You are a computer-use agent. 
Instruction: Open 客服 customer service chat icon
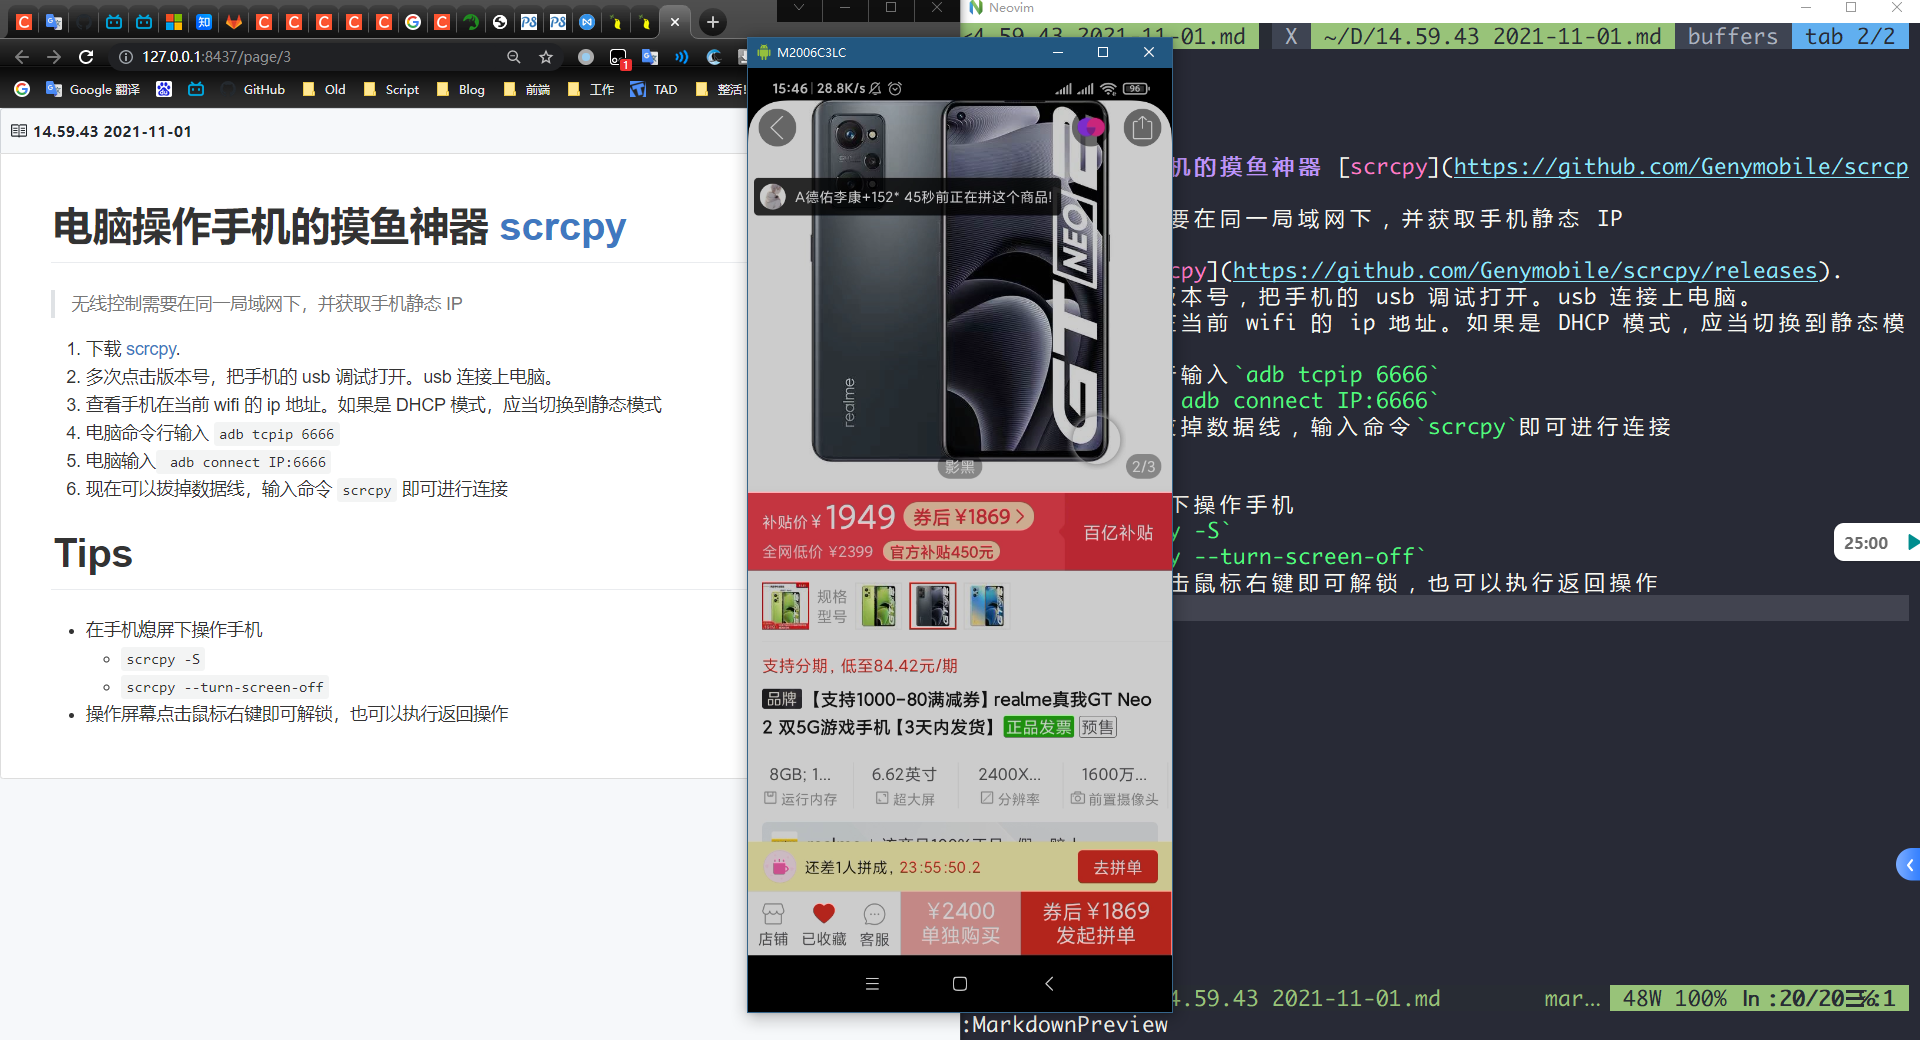point(874,922)
